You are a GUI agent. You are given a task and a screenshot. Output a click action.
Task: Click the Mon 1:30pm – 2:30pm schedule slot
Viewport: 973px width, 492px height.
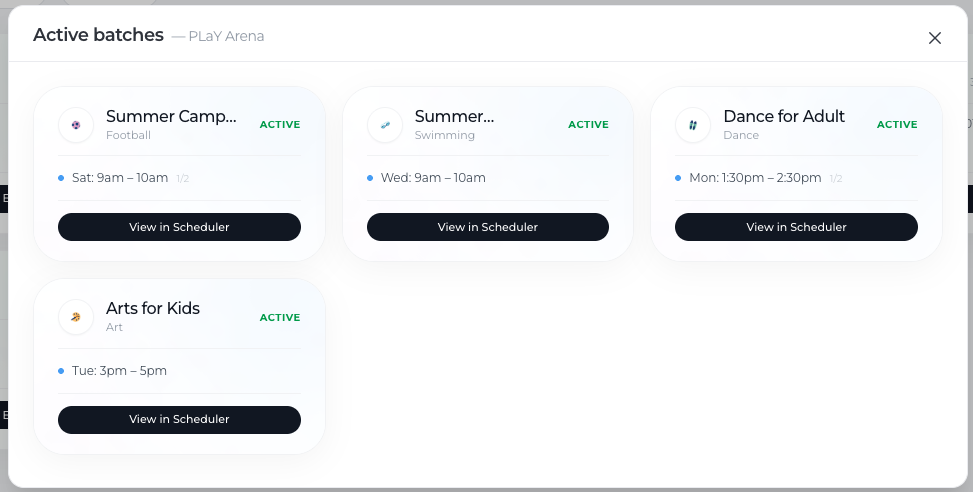[755, 178]
